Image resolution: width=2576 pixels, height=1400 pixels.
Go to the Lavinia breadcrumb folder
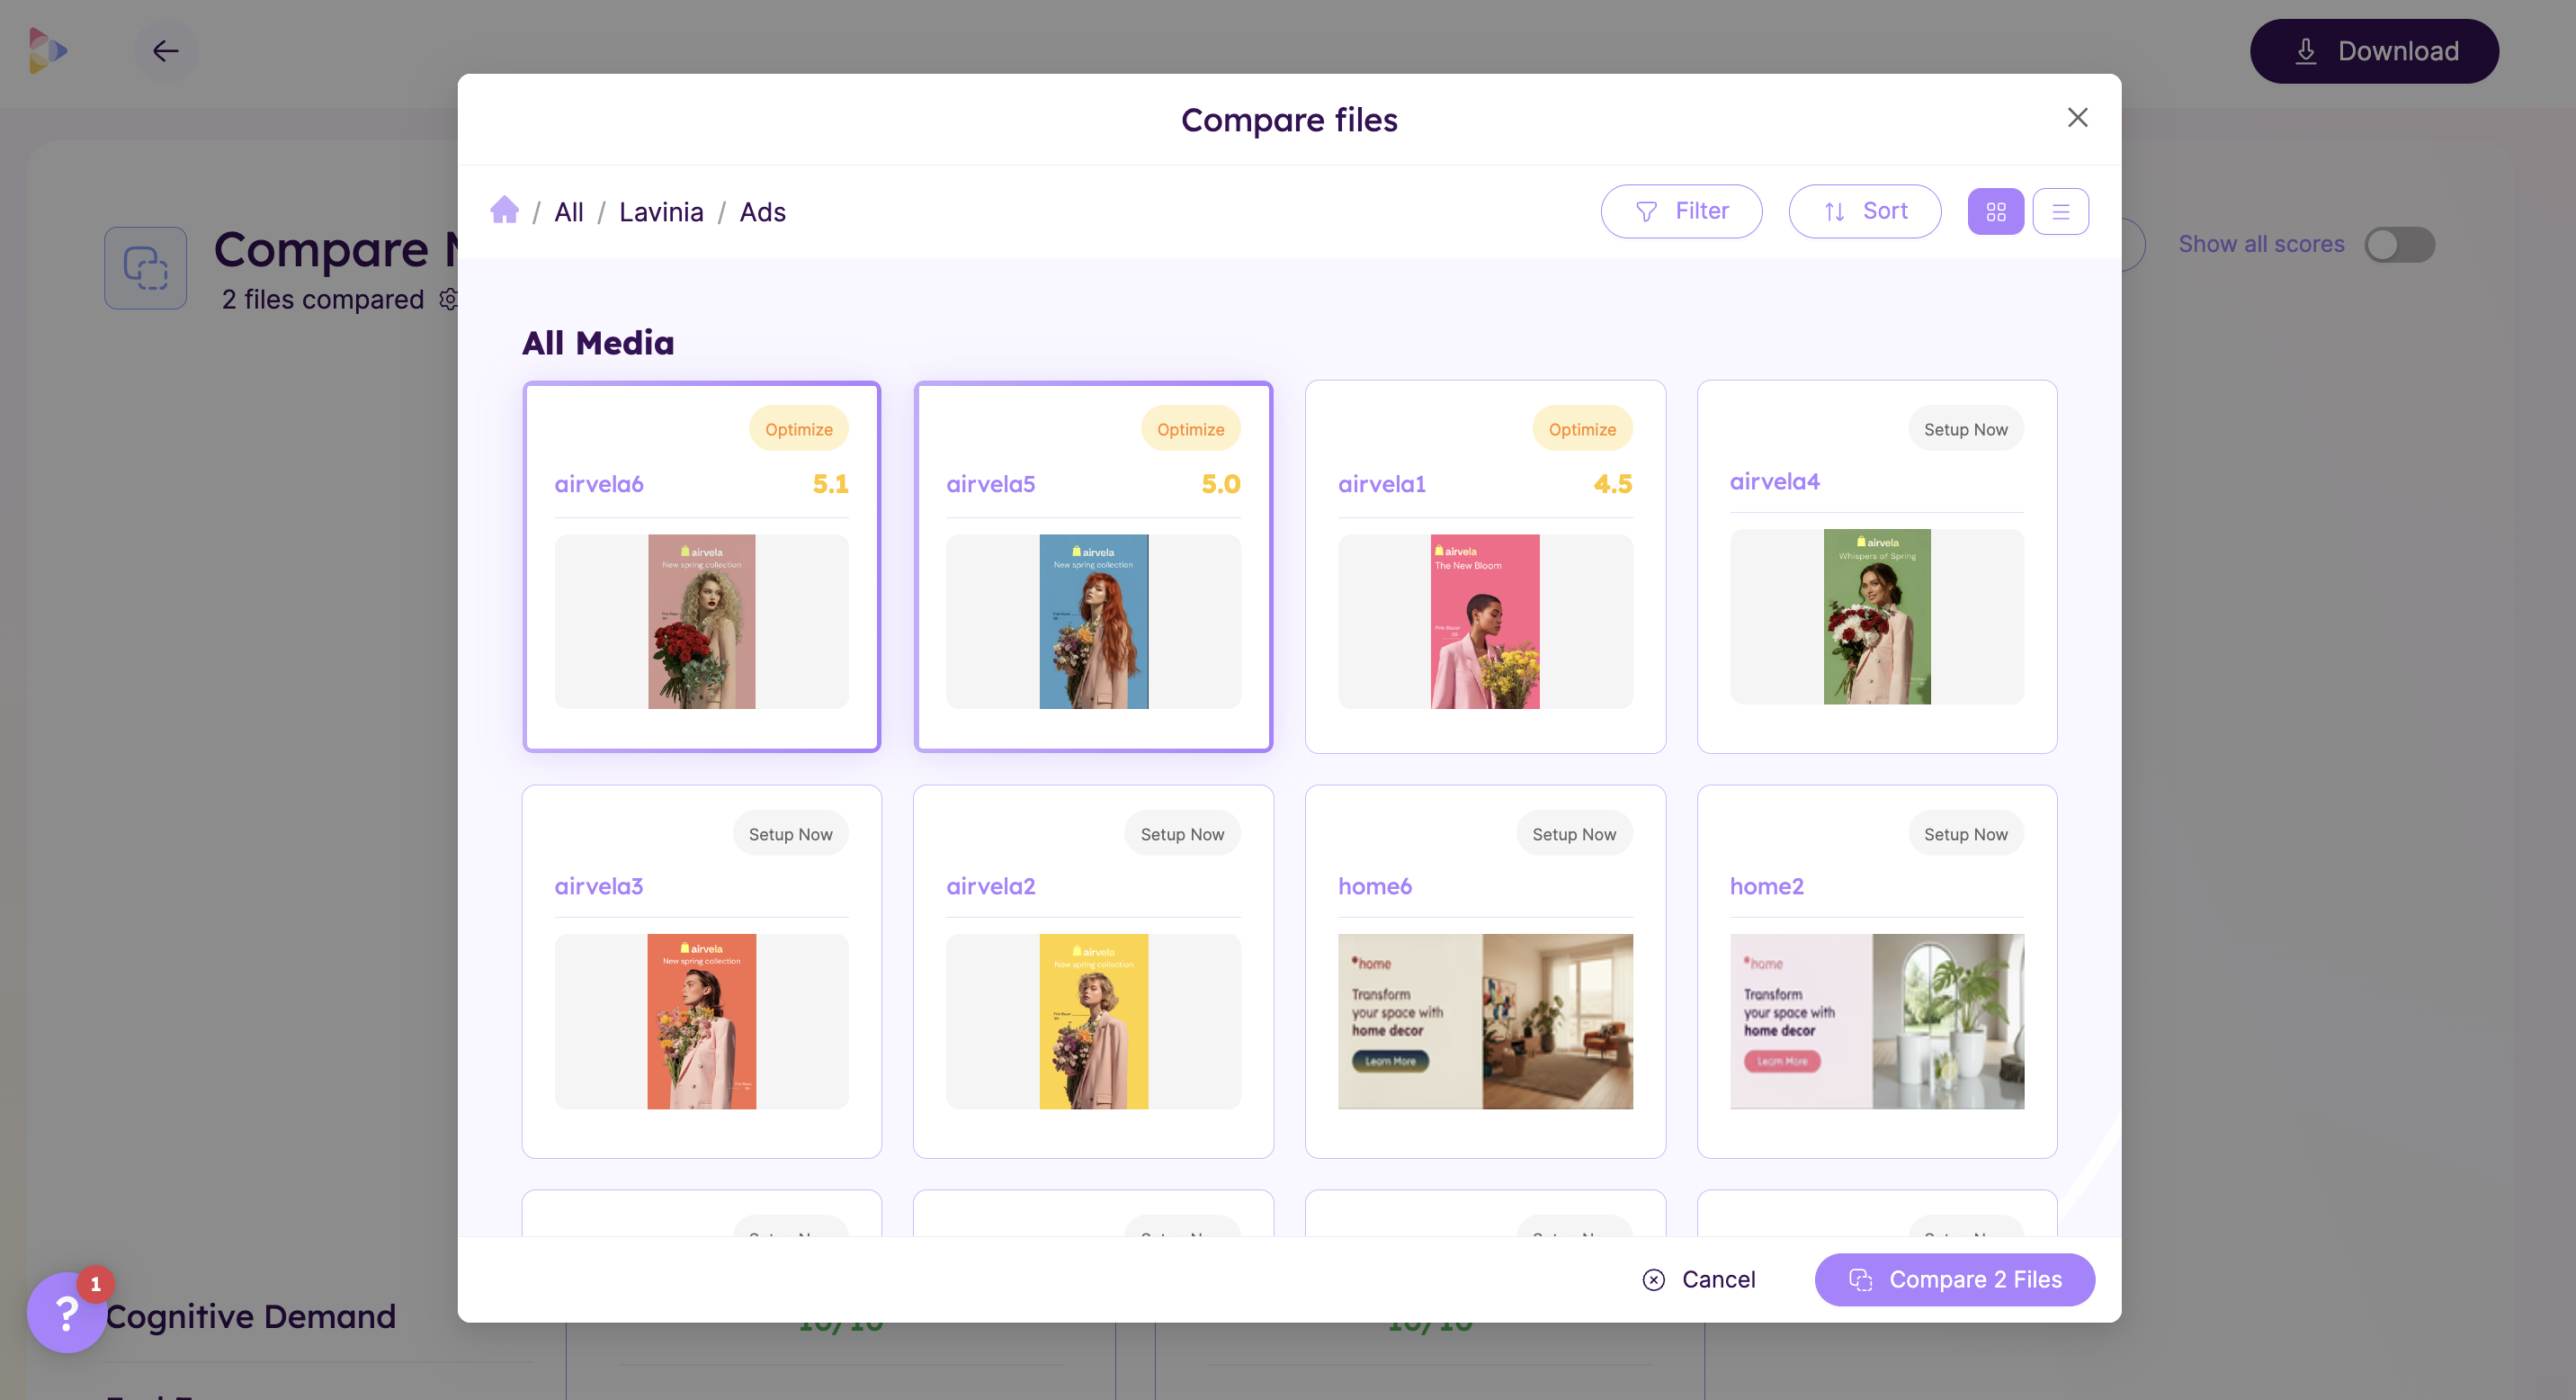pyautogui.click(x=661, y=212)
